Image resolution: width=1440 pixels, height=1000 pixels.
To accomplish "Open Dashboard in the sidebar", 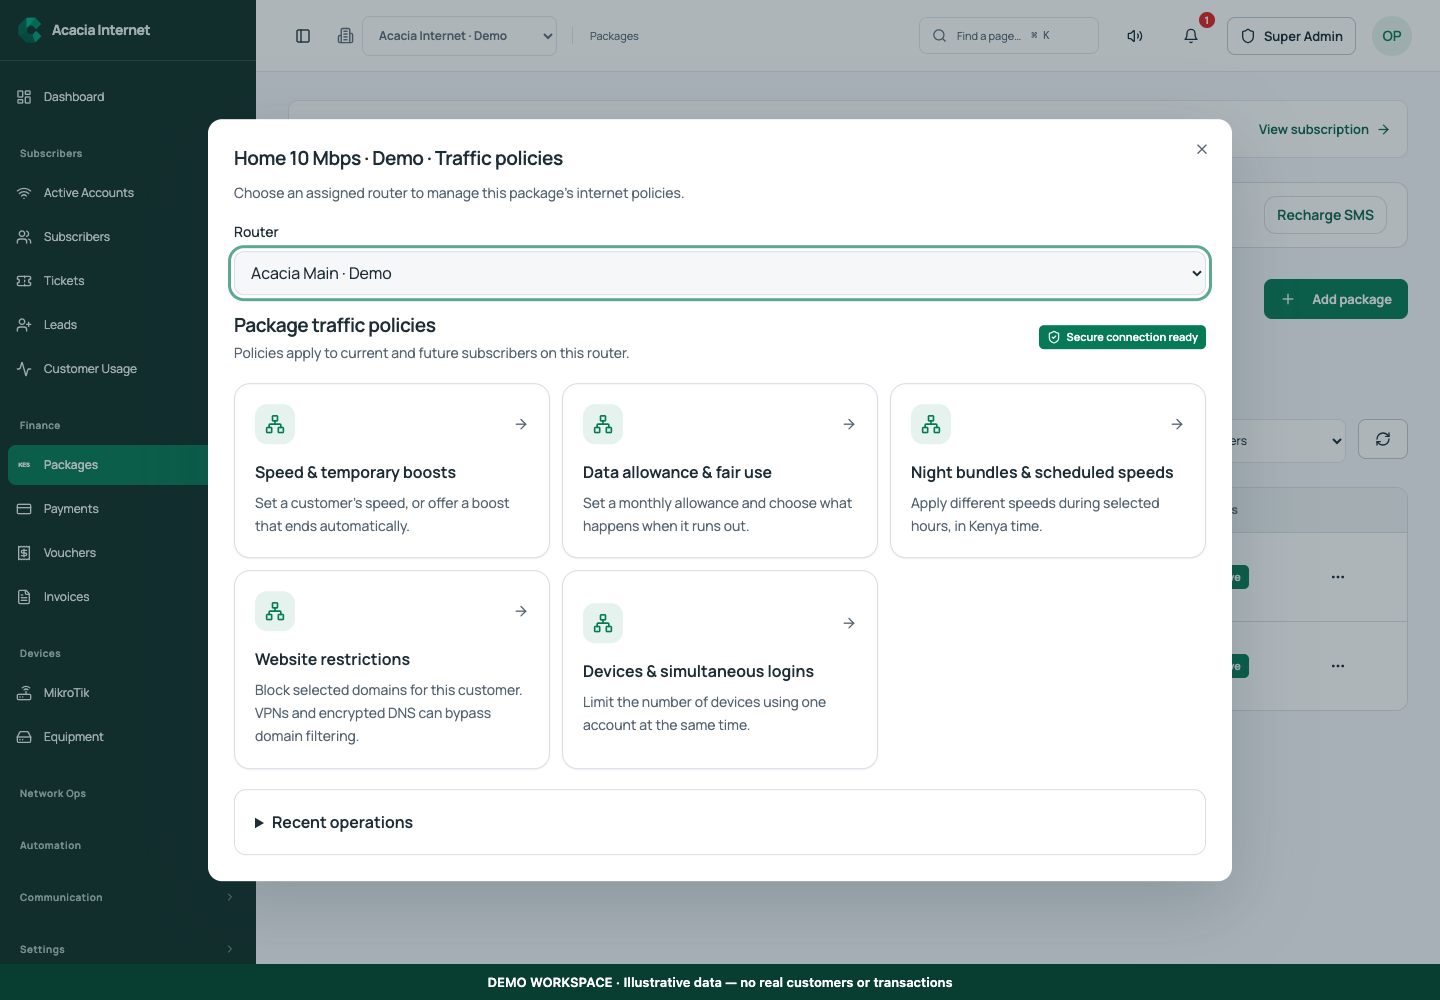I will point(128,97).
